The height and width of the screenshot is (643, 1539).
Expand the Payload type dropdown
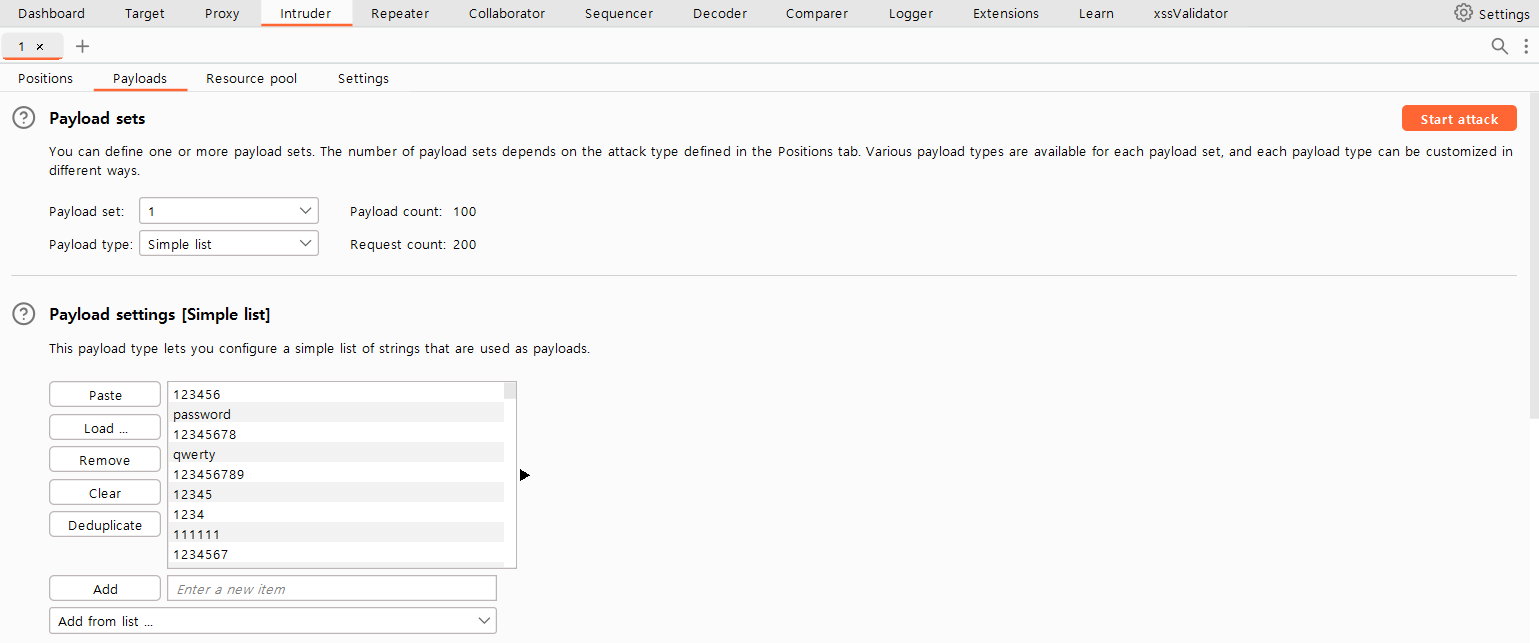coord(229,244)
